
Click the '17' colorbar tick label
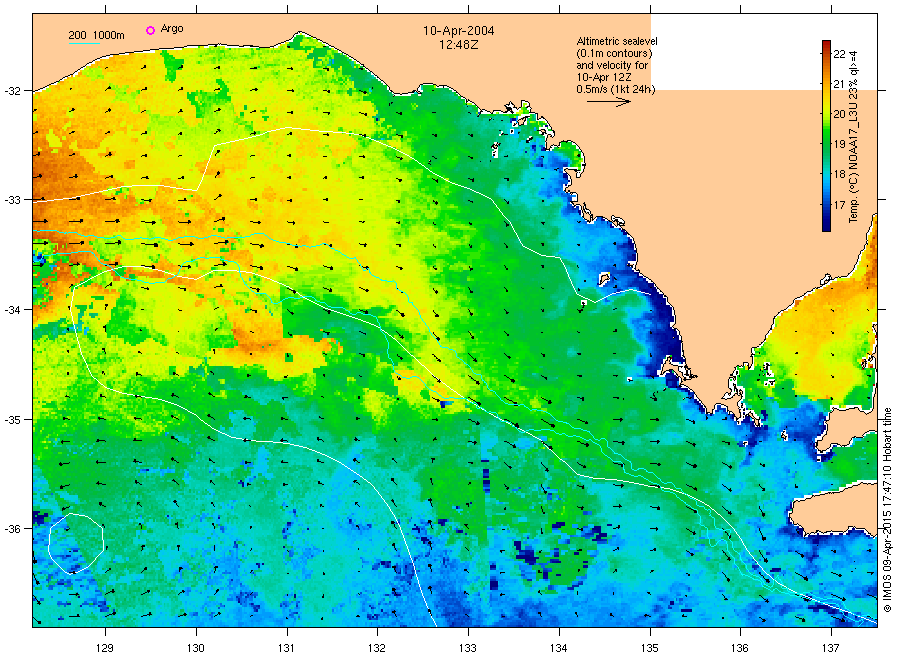(x=839, y=204)
